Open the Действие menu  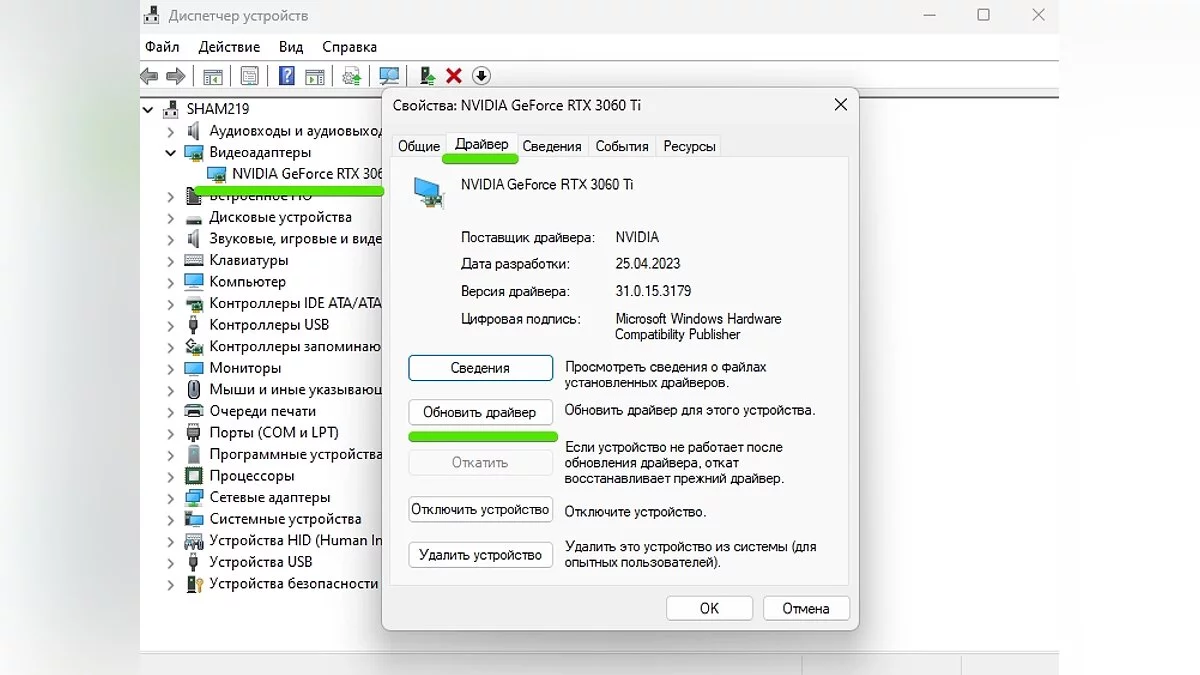tap(229, 47)
